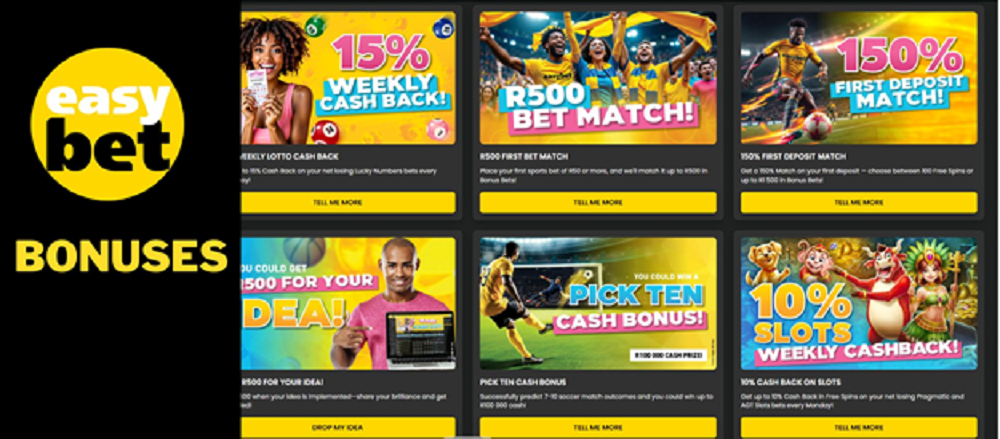
Task: Click the BONUSES title text
Action: [121, 256]
